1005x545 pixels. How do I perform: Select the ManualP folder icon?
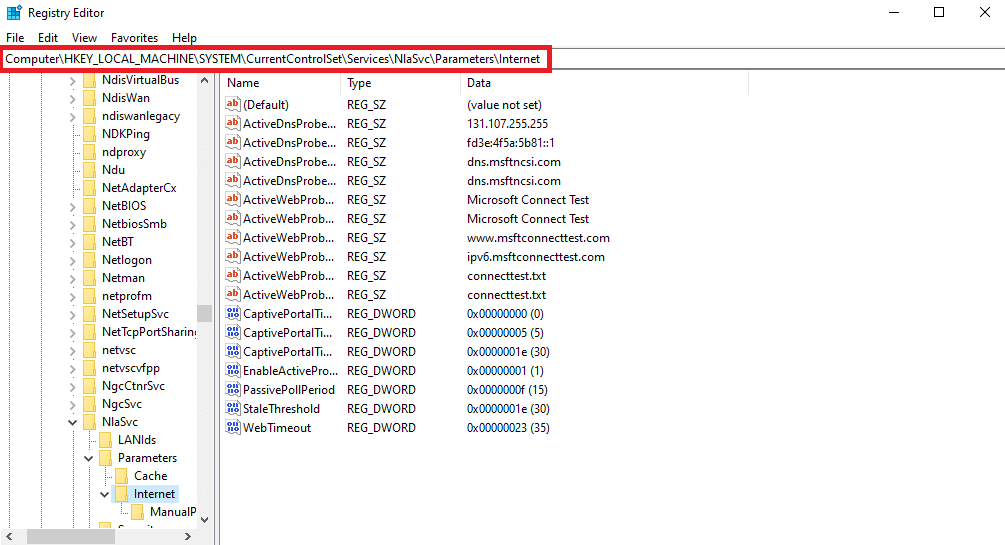point(137,512)
